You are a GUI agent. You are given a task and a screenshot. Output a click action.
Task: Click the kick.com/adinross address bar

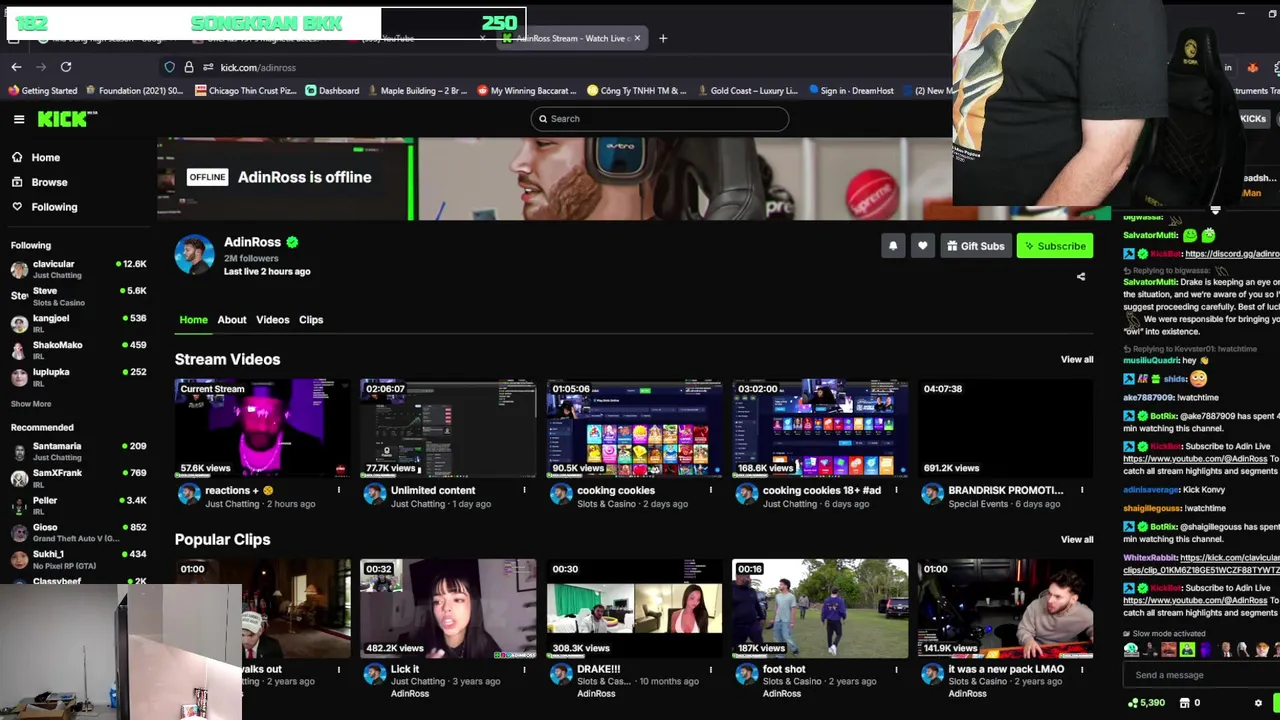click(258, 67)
